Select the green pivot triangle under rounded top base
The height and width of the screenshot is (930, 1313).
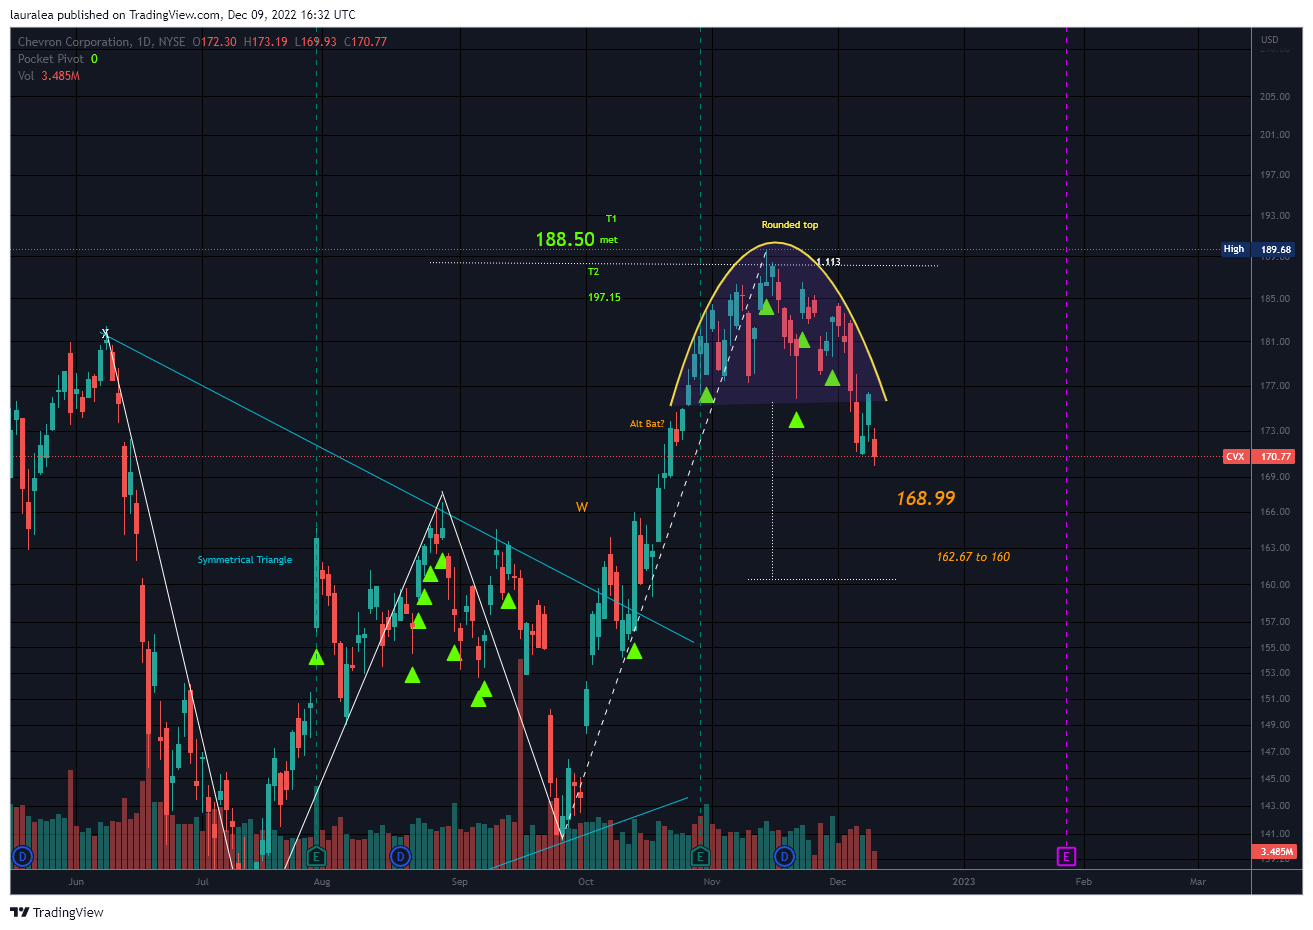[x=796, y=420]
